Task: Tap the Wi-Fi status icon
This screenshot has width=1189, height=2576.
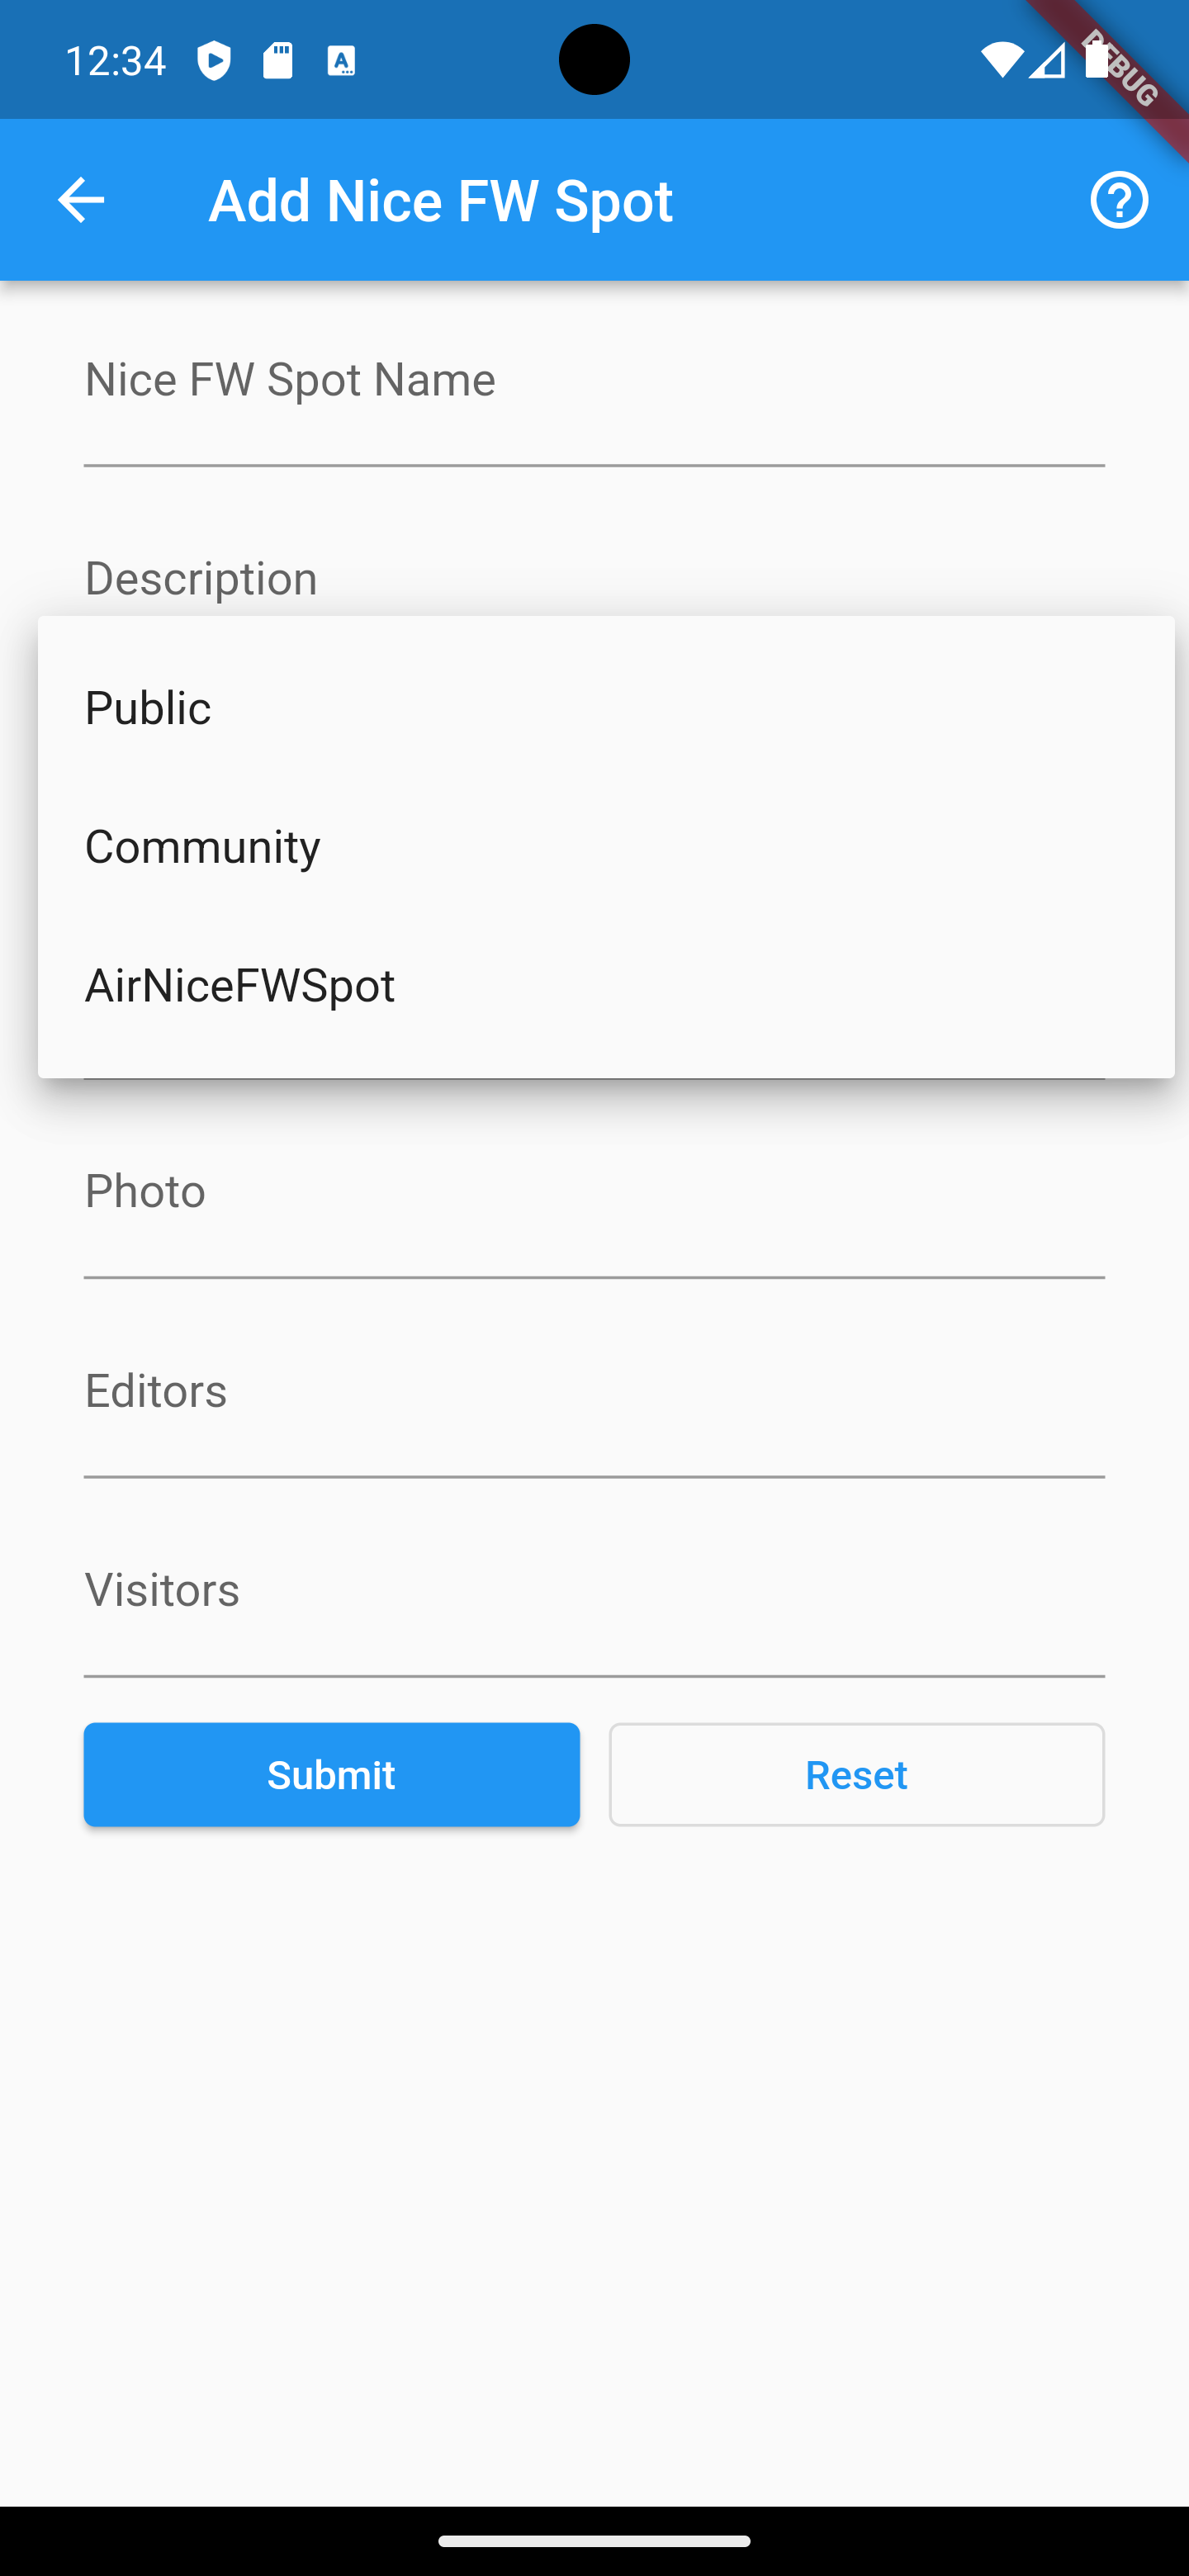Action: (x=999, y=61)
